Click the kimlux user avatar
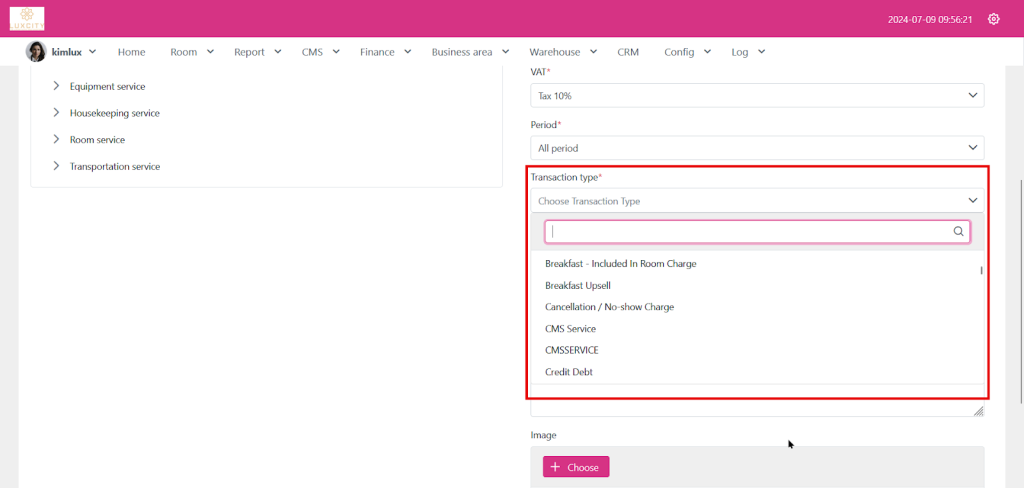Viewport: 1024px width, 488px height. click(36, 52)
